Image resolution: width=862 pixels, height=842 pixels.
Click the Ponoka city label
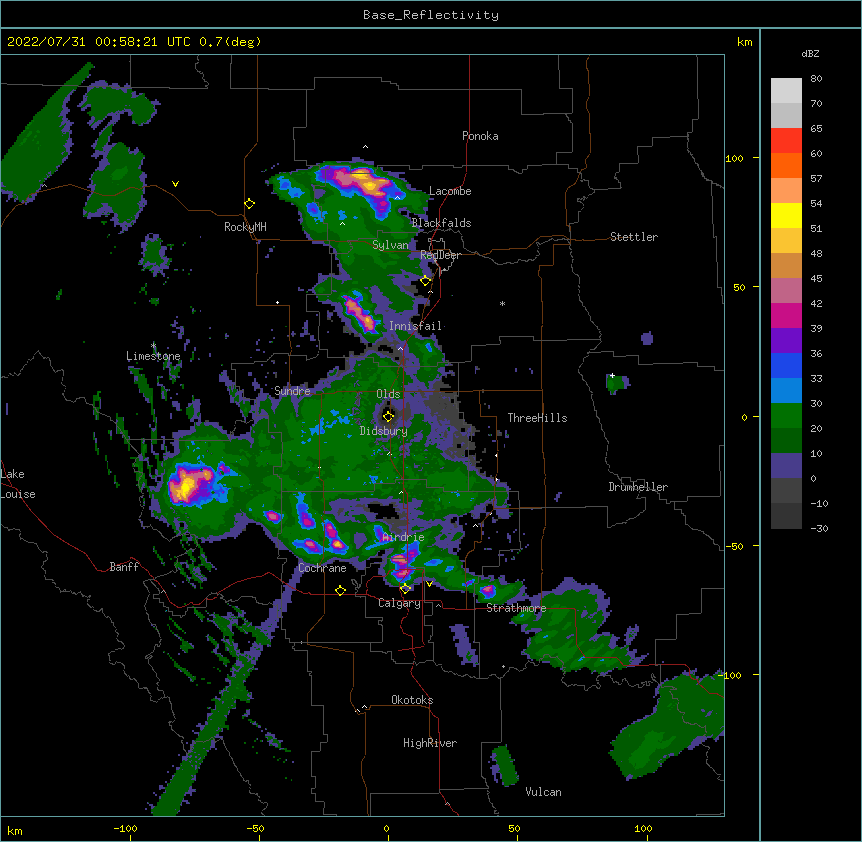tap(480, 136)
